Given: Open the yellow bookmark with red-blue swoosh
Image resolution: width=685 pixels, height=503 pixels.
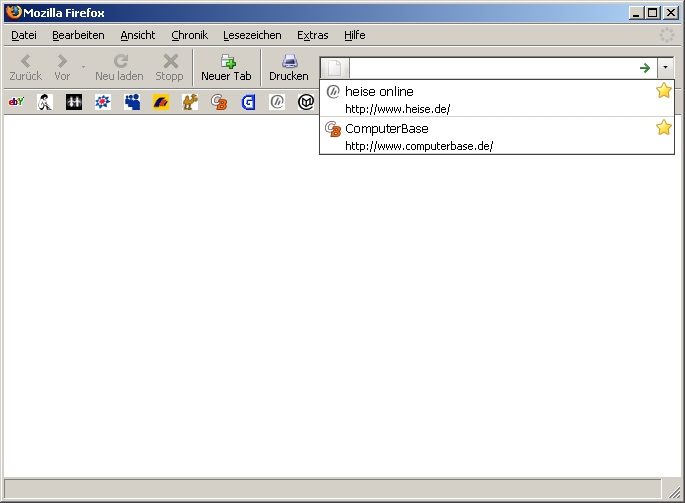Looking at the screenshot, I should (x=161, y=102).
